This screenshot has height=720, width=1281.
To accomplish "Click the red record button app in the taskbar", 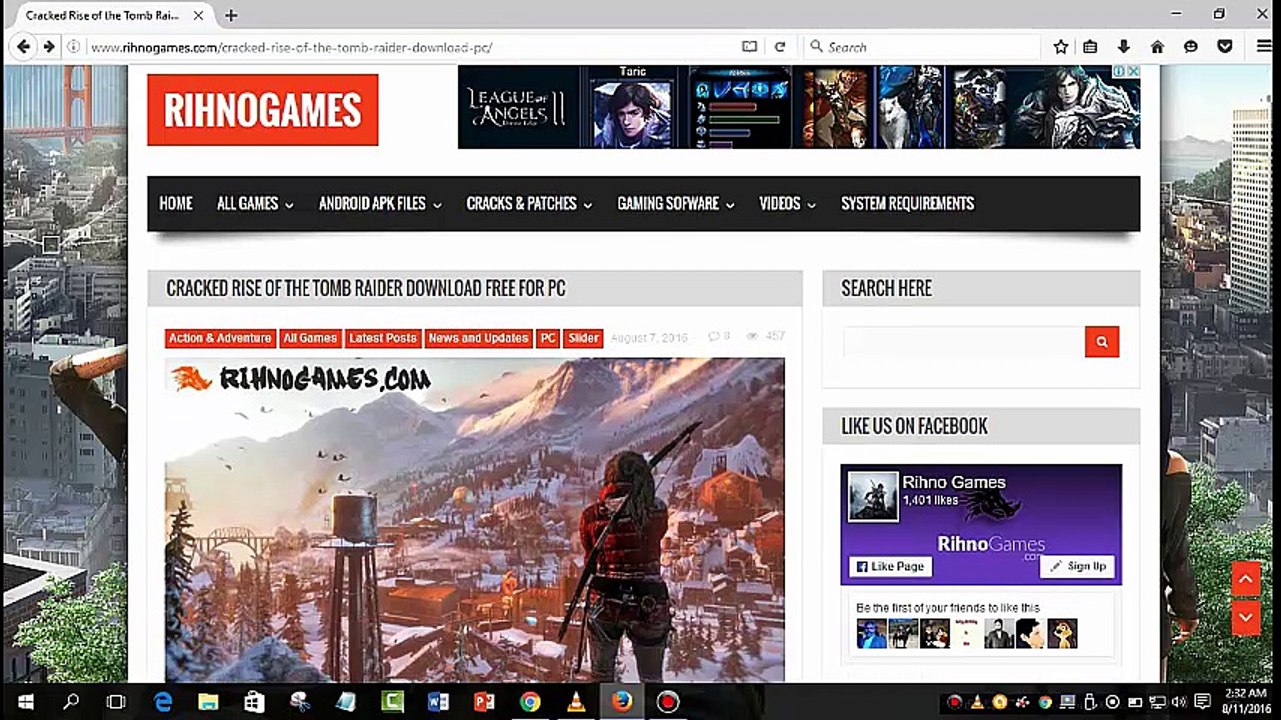I will [x=668, y=702].
